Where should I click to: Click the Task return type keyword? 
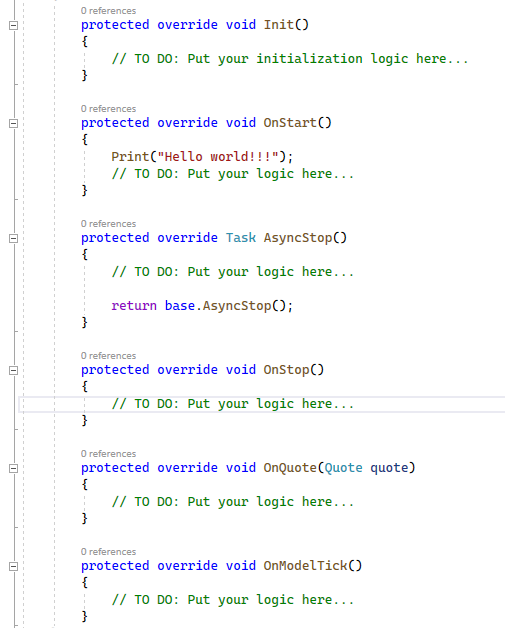tap(241, 238)
